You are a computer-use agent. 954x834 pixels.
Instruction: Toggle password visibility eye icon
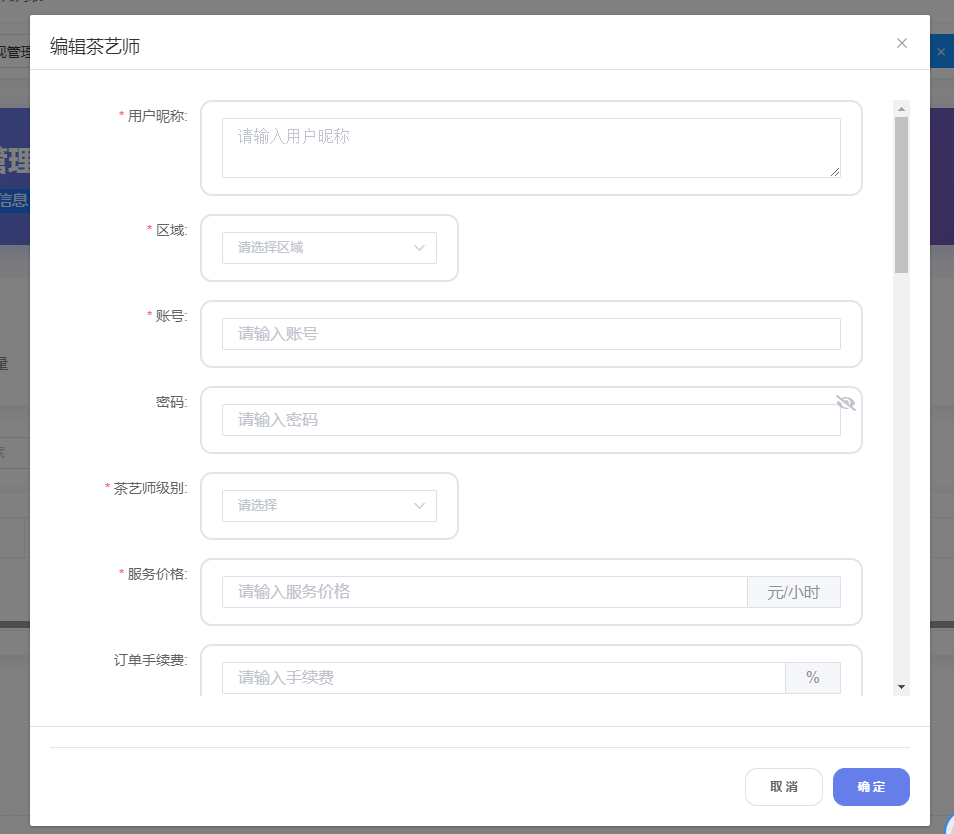click(846, 403)
